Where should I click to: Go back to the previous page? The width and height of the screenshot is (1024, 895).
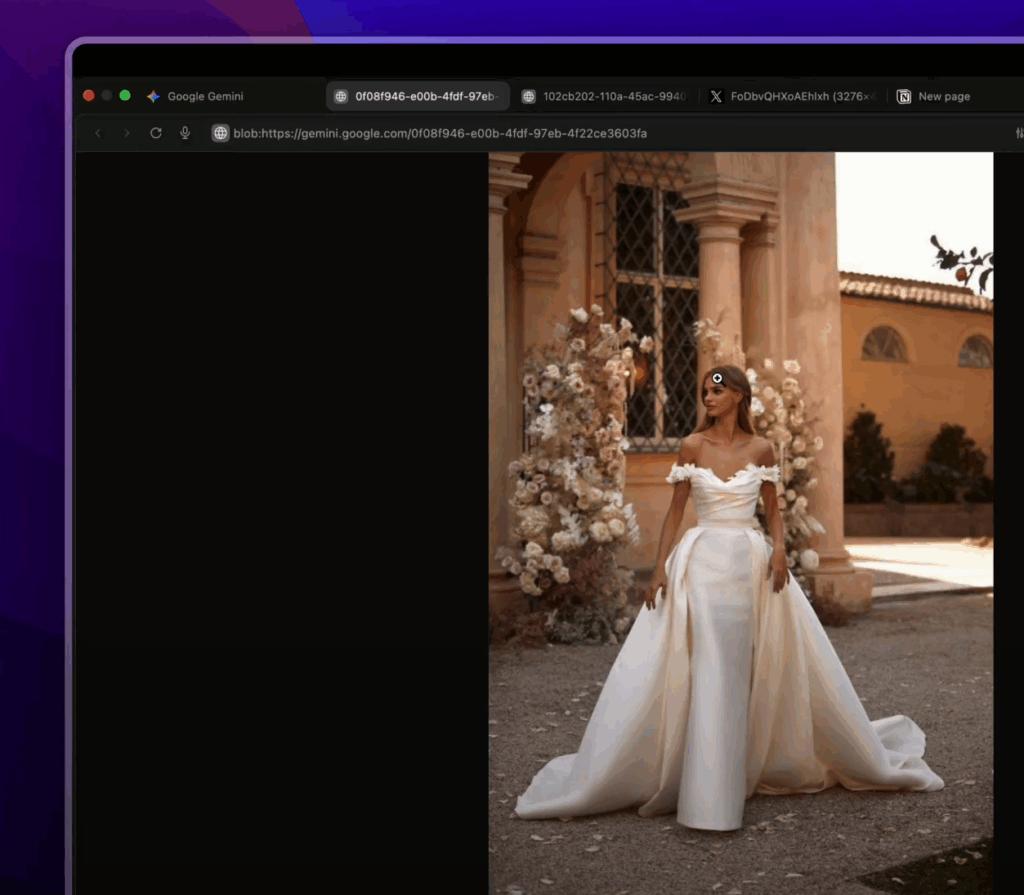point(98,133)
